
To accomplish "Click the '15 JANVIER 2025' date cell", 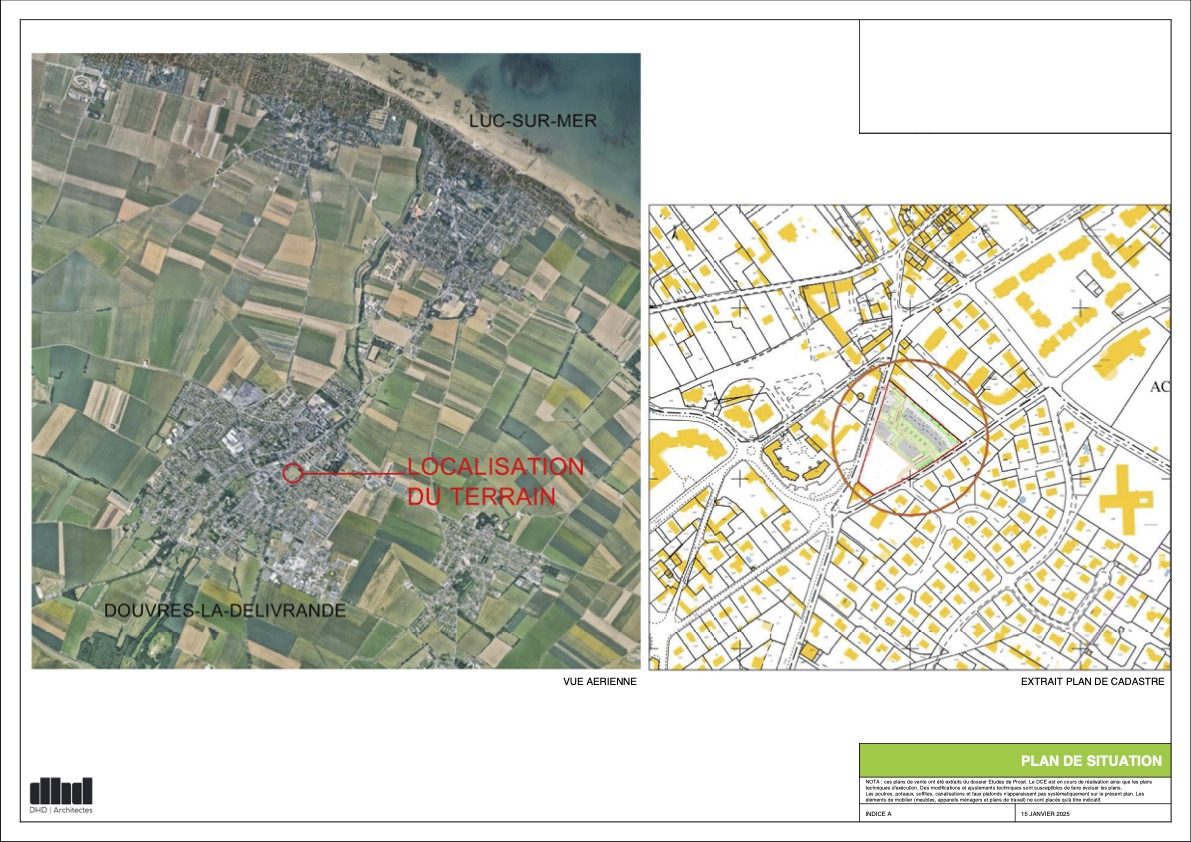I will click(x=1045, y=815).
